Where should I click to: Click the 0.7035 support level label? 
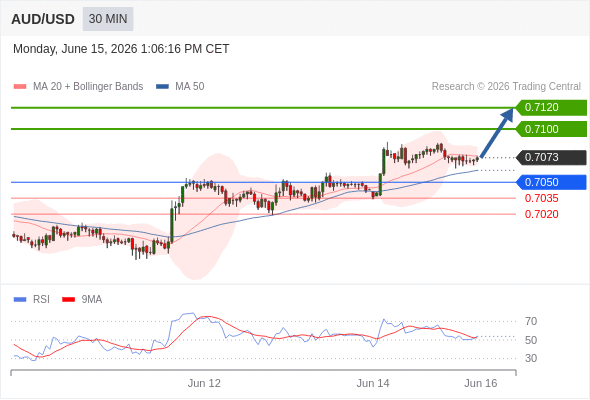(541, 198)
